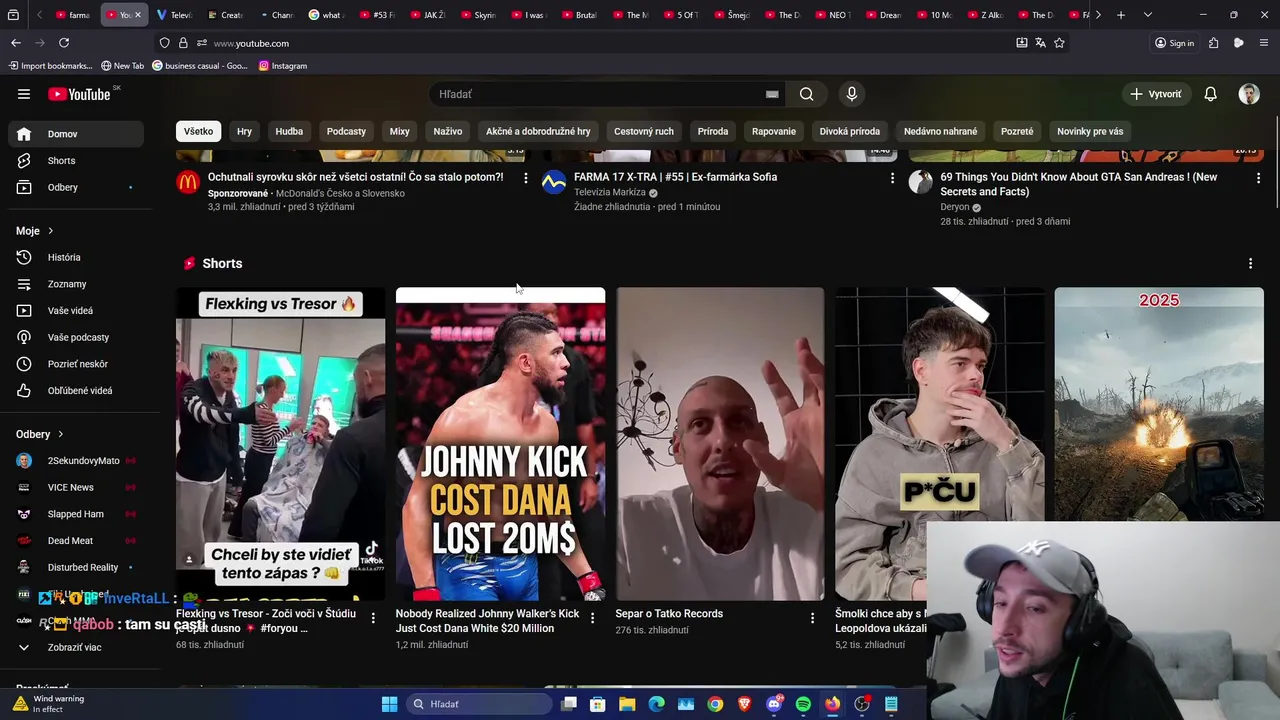Open Discord from taskbar
The width and height of the screenshot is (1280, 720).
[x=774, y=704]
